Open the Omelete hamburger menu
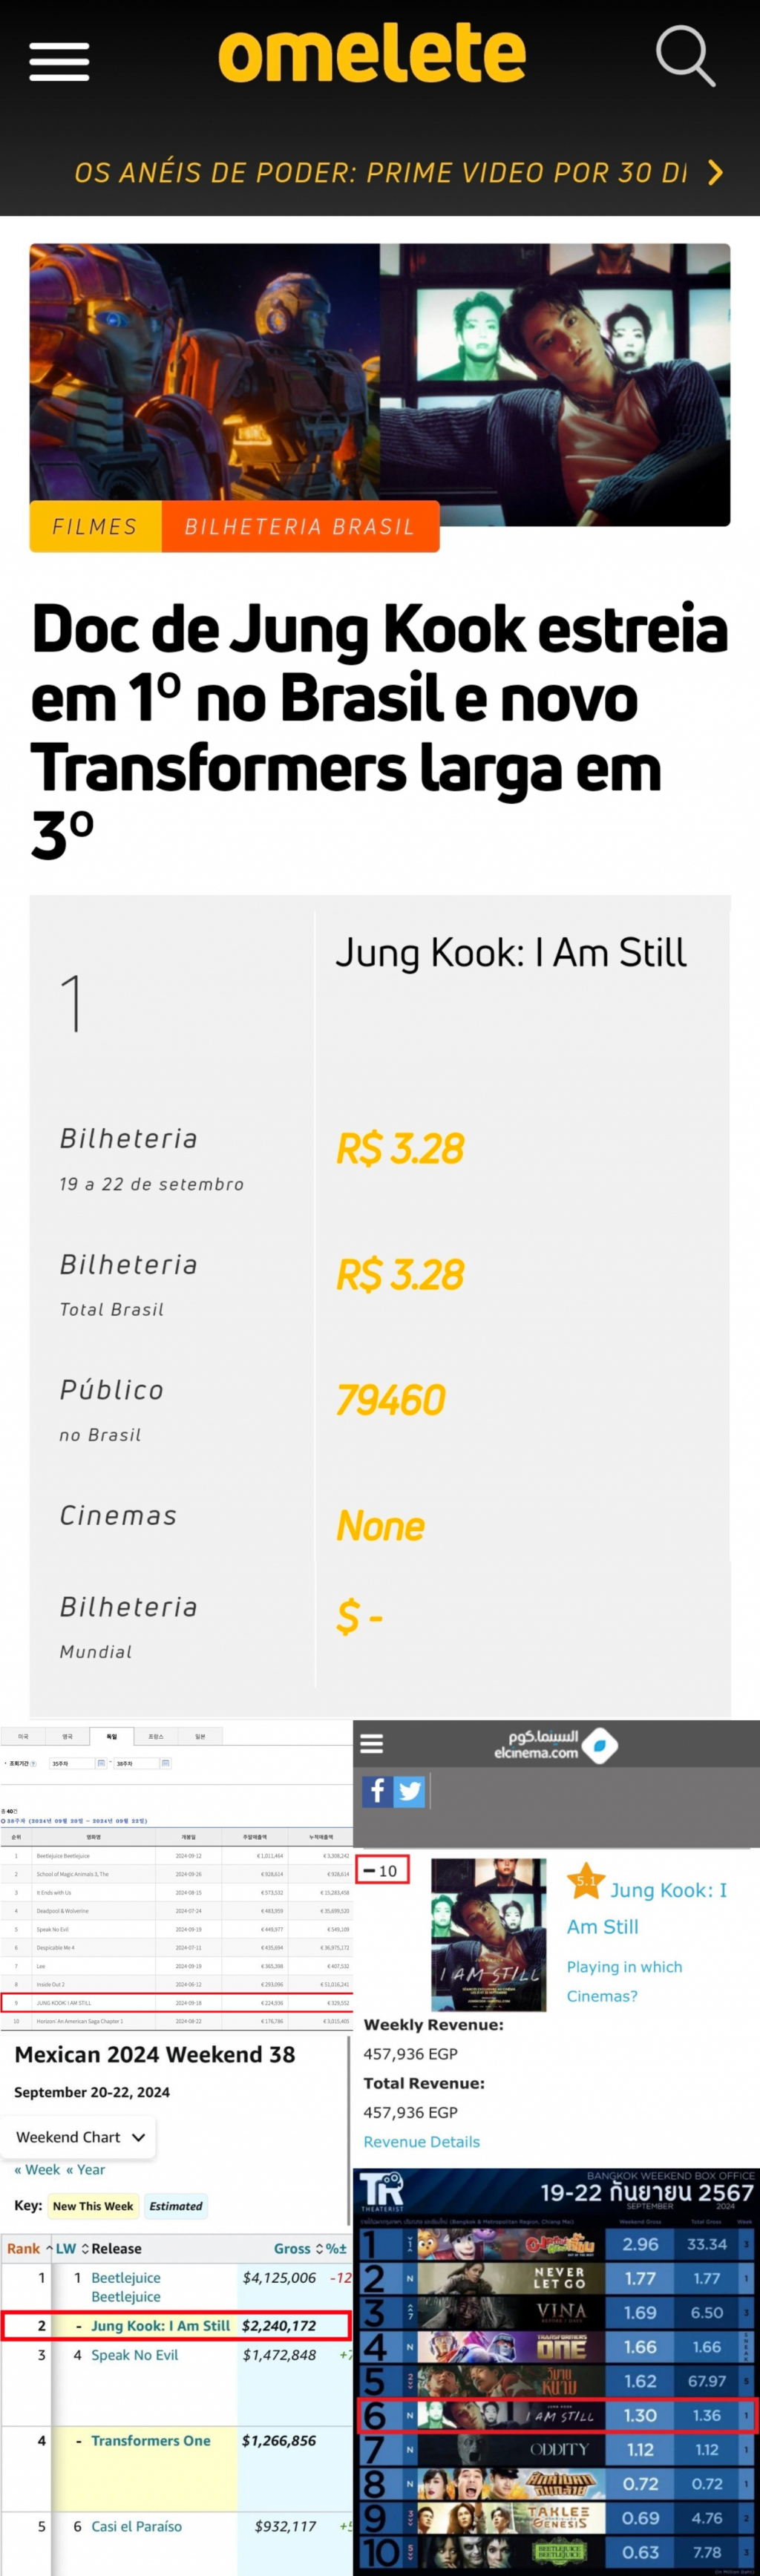 59,61
